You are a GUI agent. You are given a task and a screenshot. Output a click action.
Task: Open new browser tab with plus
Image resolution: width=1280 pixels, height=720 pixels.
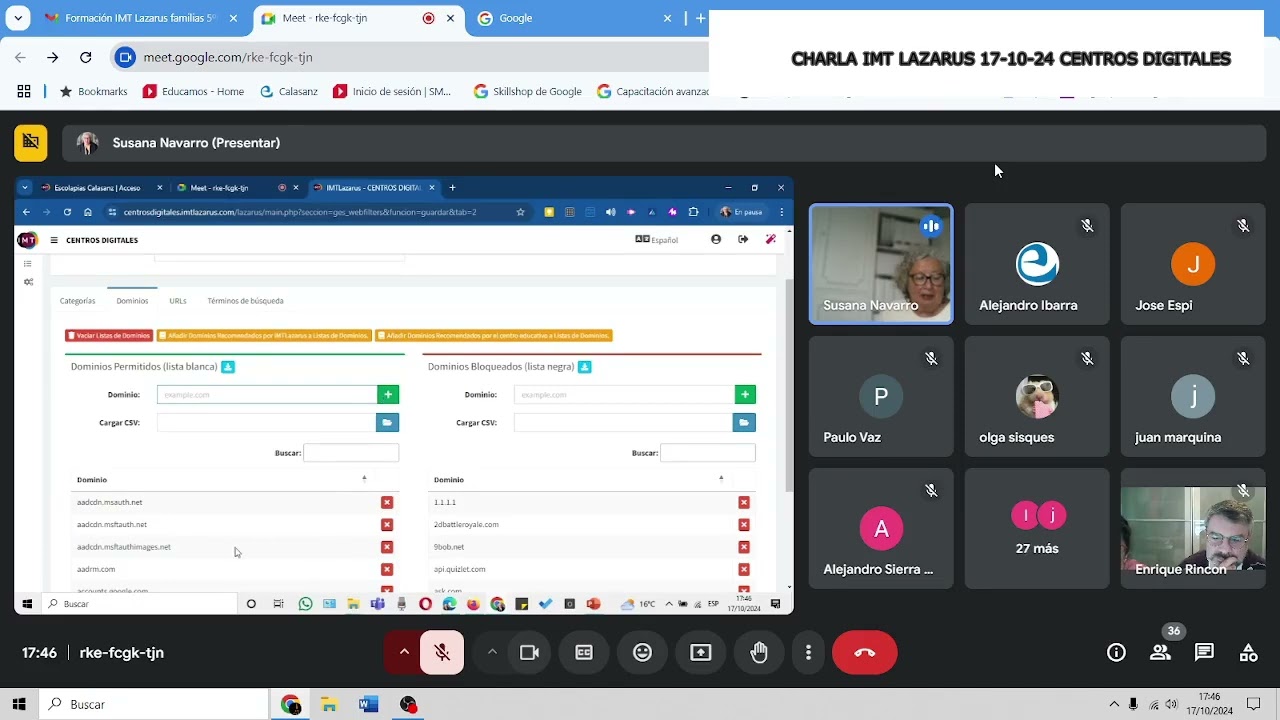click(701, 18)
